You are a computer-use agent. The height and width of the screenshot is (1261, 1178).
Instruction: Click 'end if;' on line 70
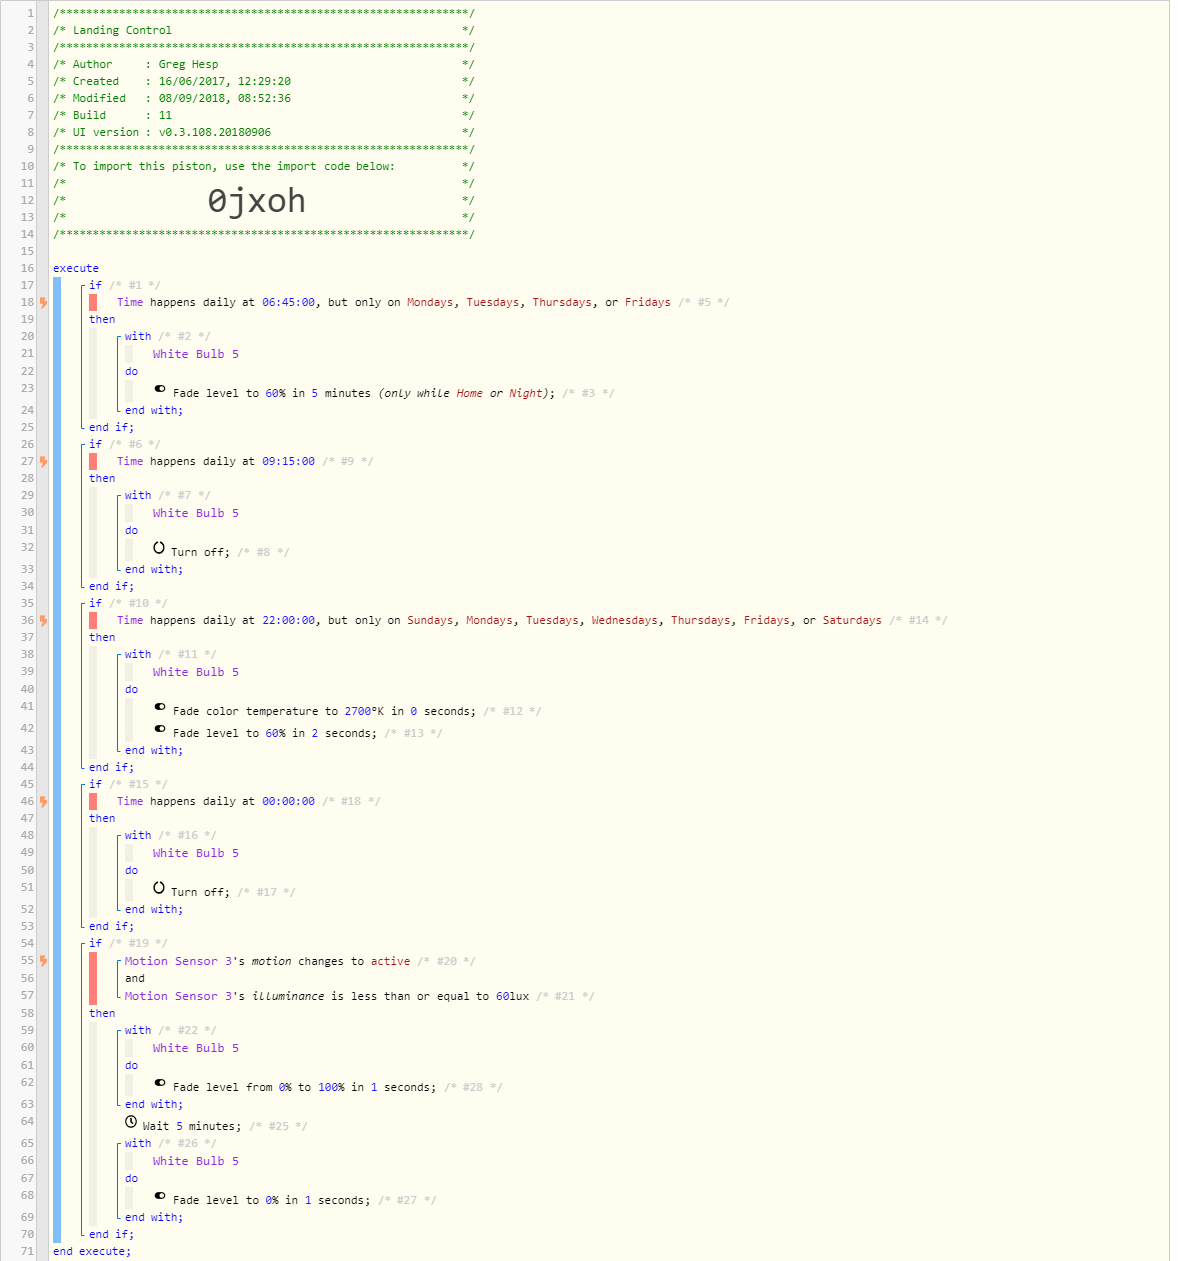point(111,1234)
